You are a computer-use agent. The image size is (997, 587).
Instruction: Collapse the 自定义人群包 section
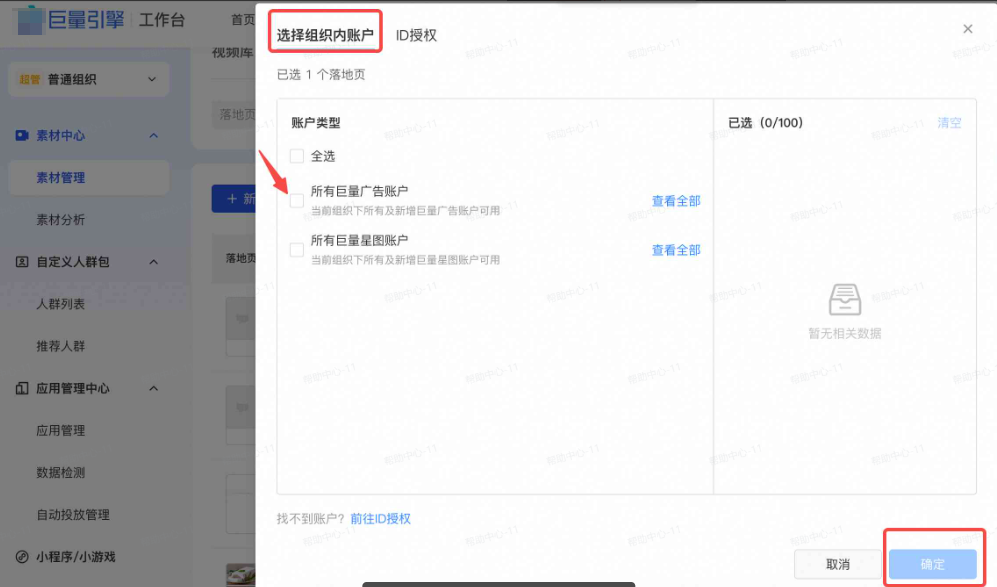point(153,262)
